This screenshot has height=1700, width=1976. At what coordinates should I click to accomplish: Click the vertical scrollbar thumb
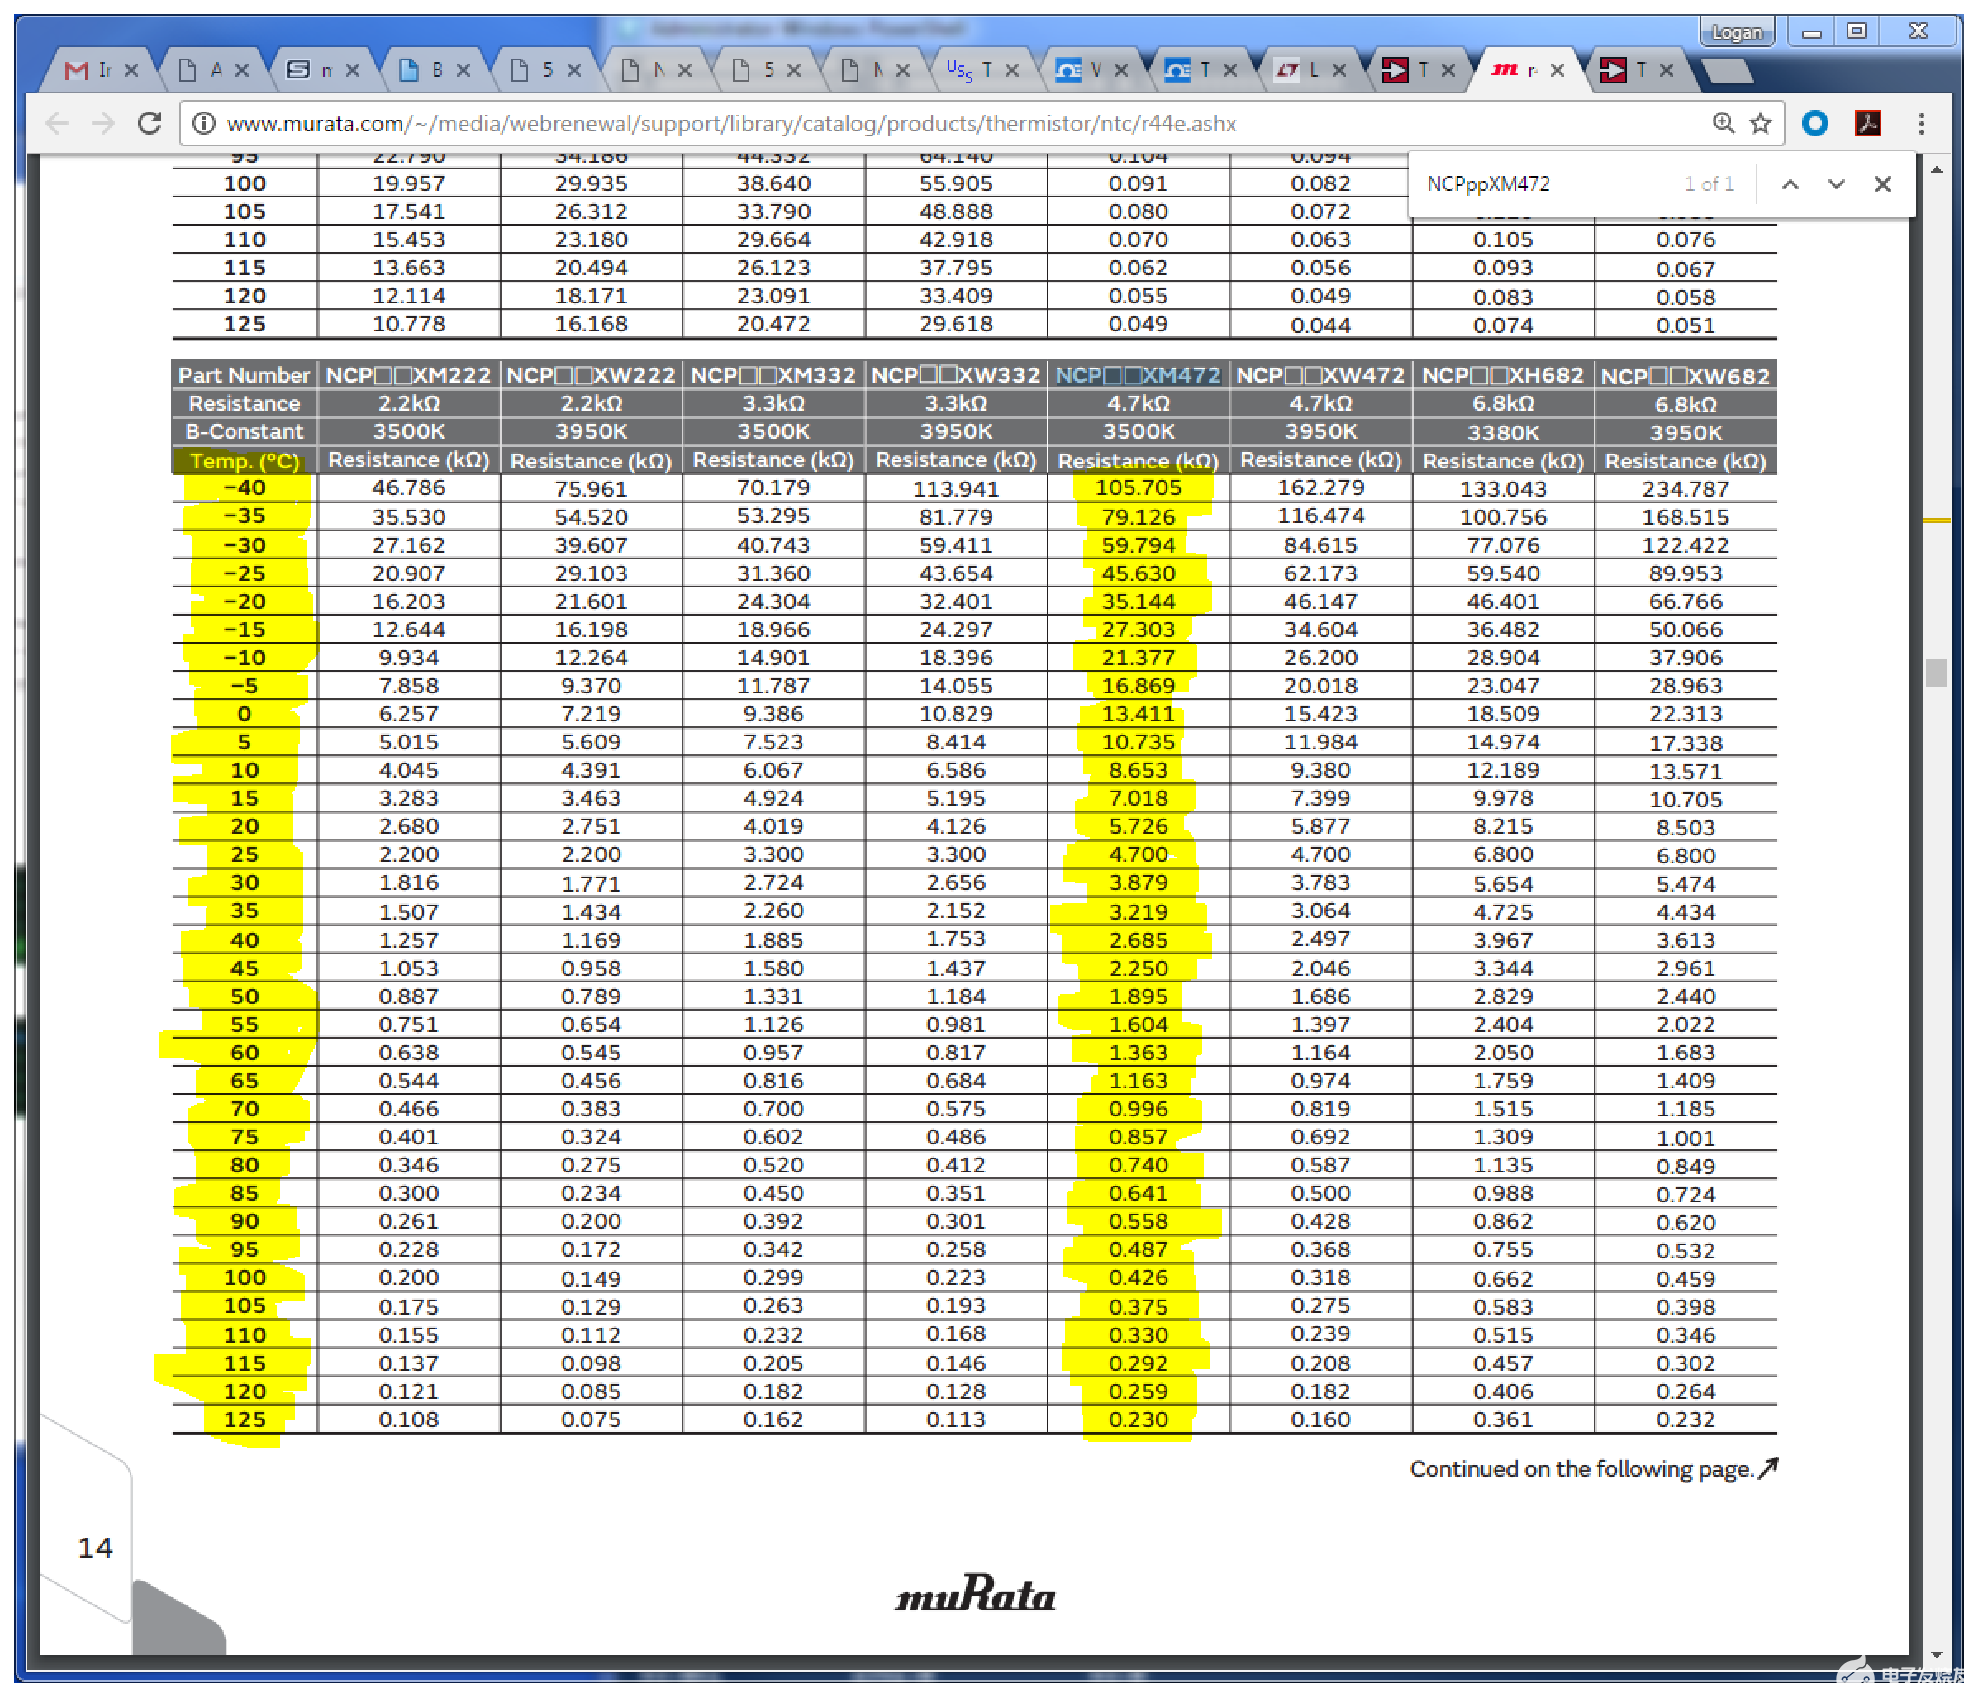click(1936, 672)
